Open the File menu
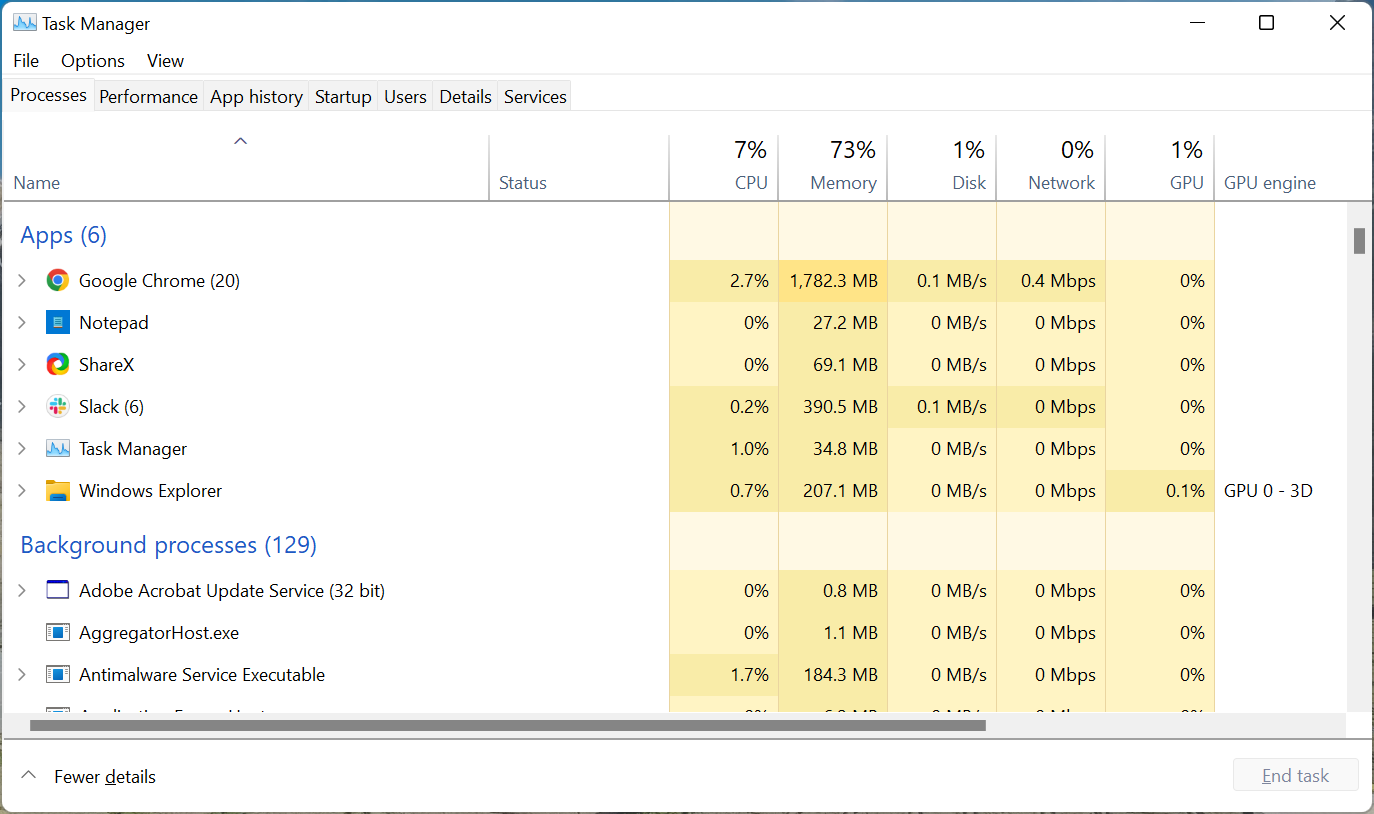 click(26, 61)
